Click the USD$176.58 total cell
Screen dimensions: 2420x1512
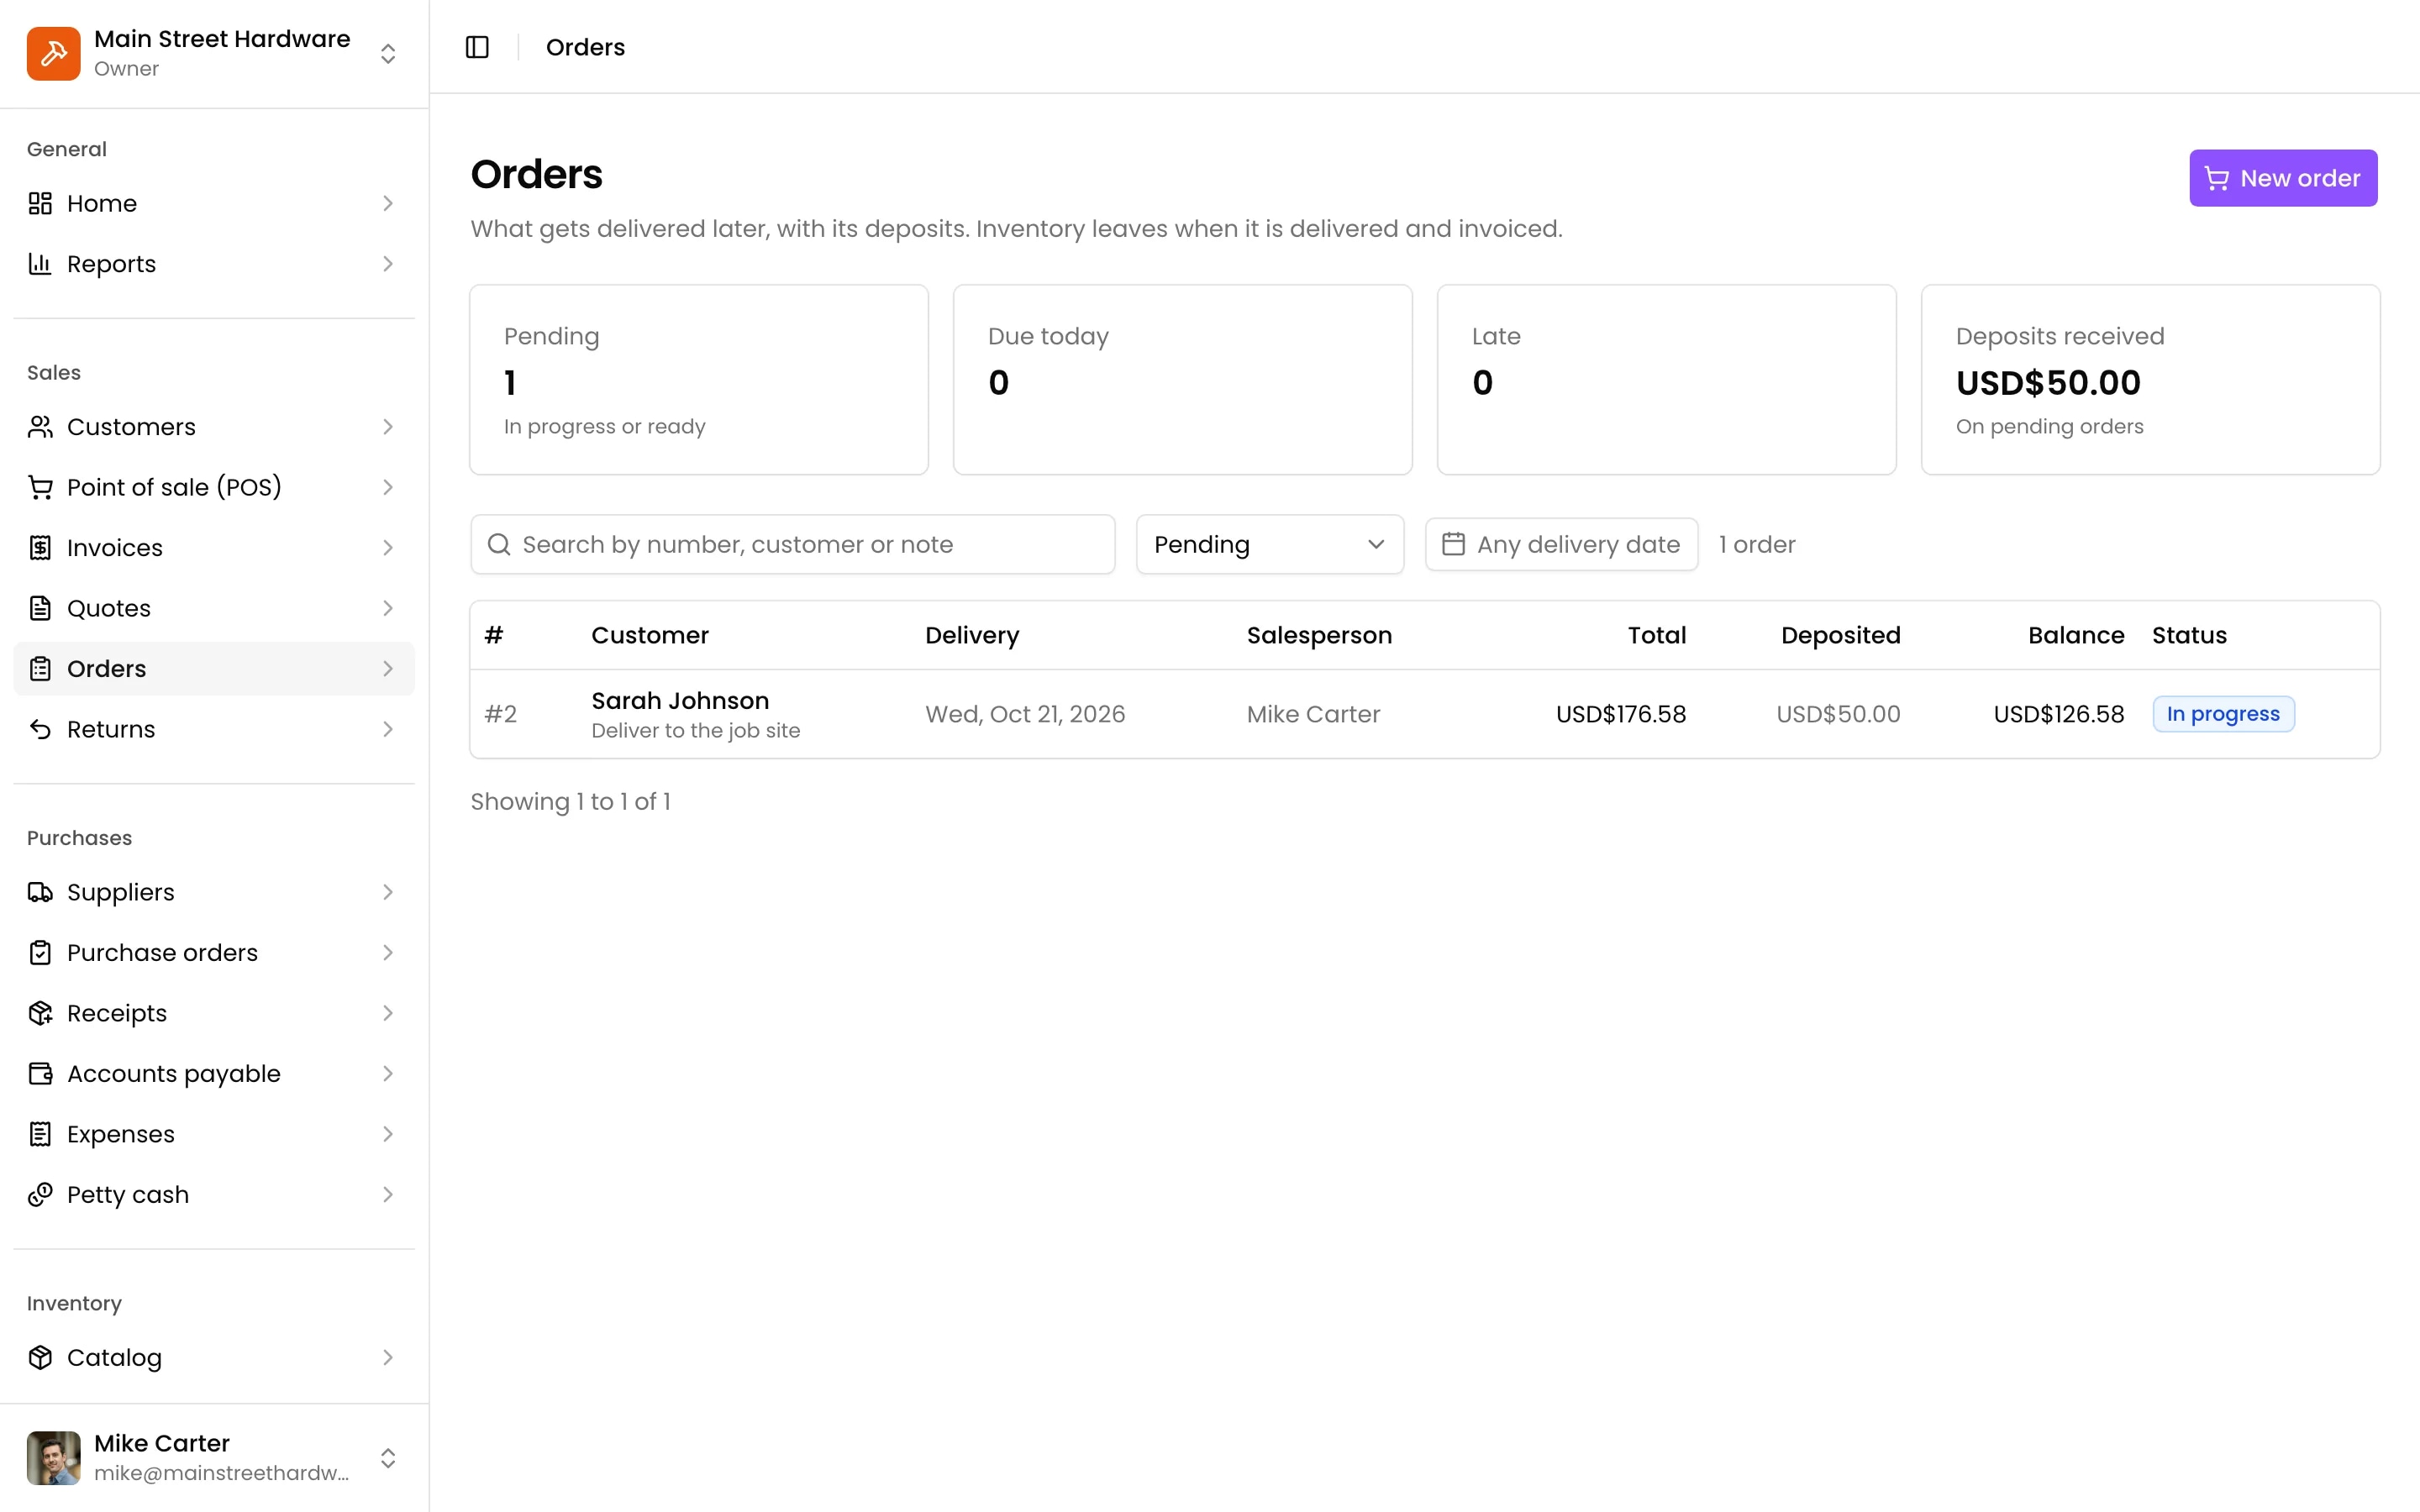pos(1621,714)
